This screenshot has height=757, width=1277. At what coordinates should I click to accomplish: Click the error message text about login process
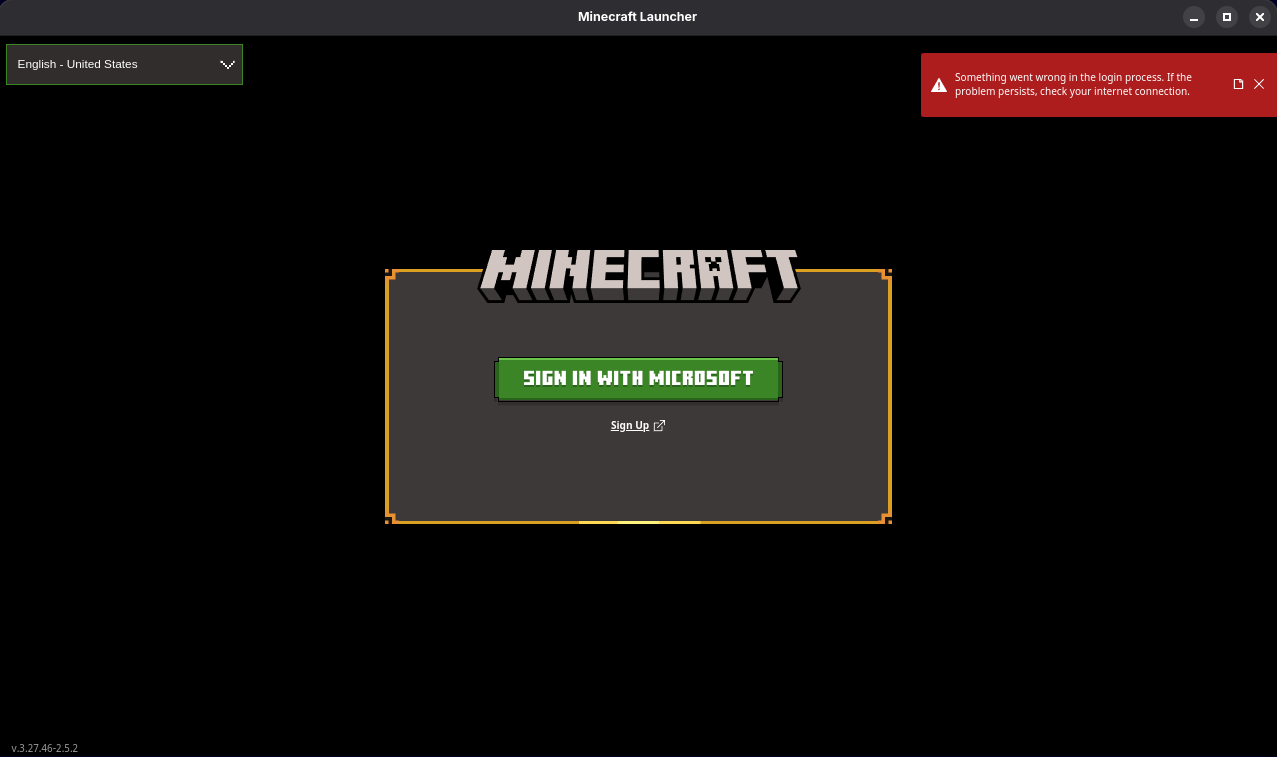click(1073, 84)
